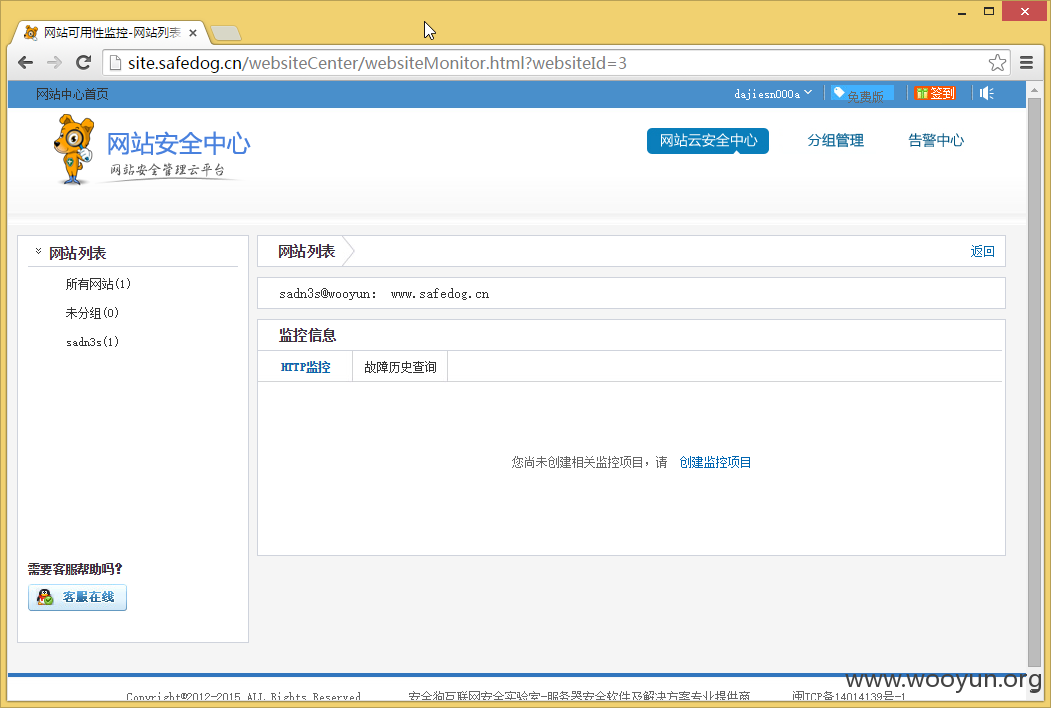The image size is (1051, 708).
Task: Go back with the browser back arrow
Action: click(x=25, y=63)
